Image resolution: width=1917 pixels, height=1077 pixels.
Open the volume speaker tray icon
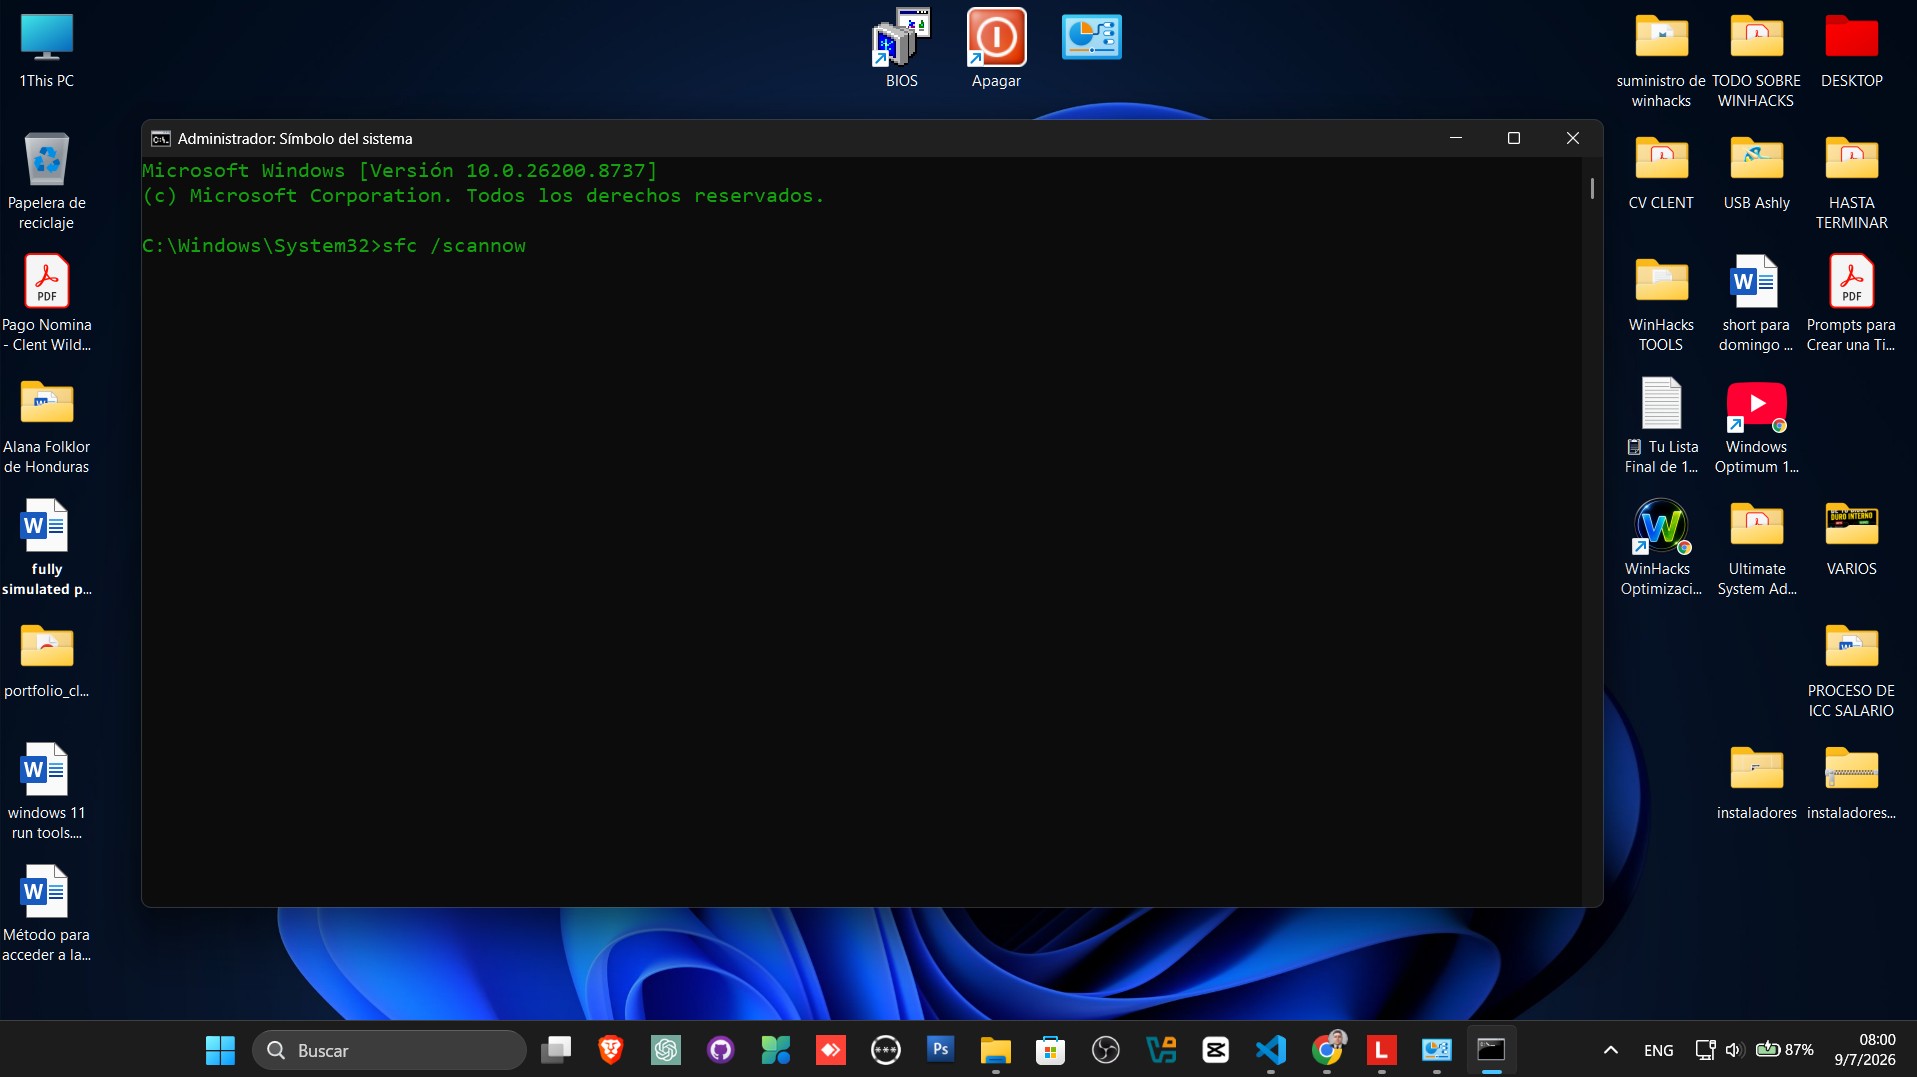click(x=1734, y=1050)
